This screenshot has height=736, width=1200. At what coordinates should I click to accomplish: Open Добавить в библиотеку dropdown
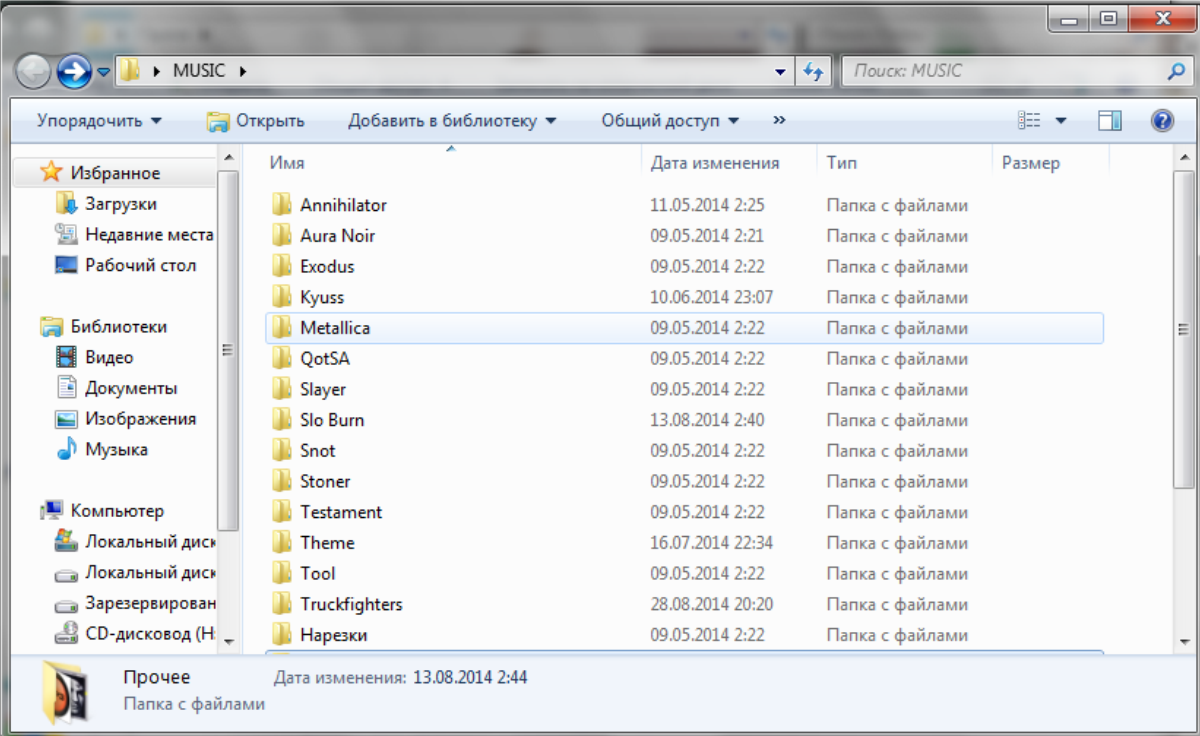452,121
